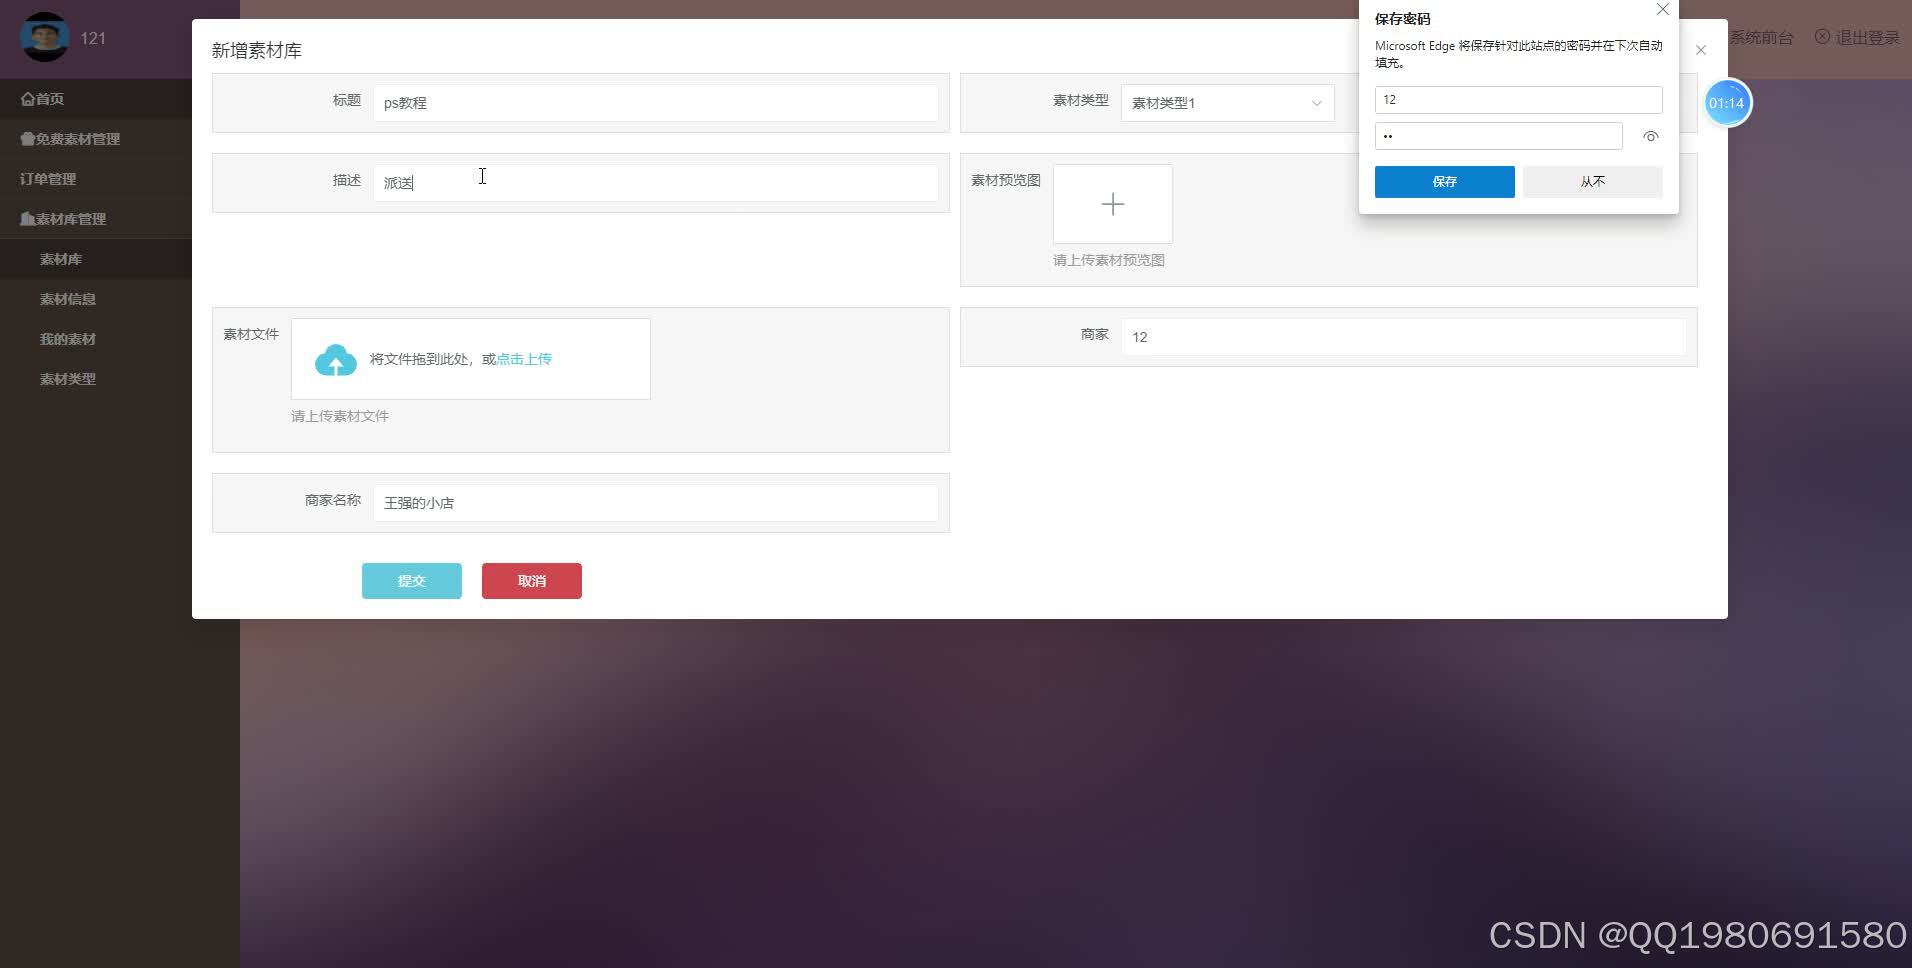Viewport: 1912px width, 968px height.
Task: Click the 商家名称 input field
Action: point(656,503)
